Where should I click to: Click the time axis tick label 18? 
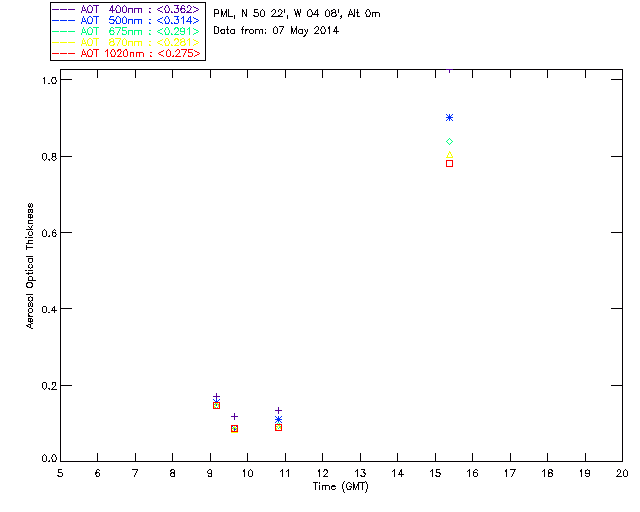click(x=547, y=473)
